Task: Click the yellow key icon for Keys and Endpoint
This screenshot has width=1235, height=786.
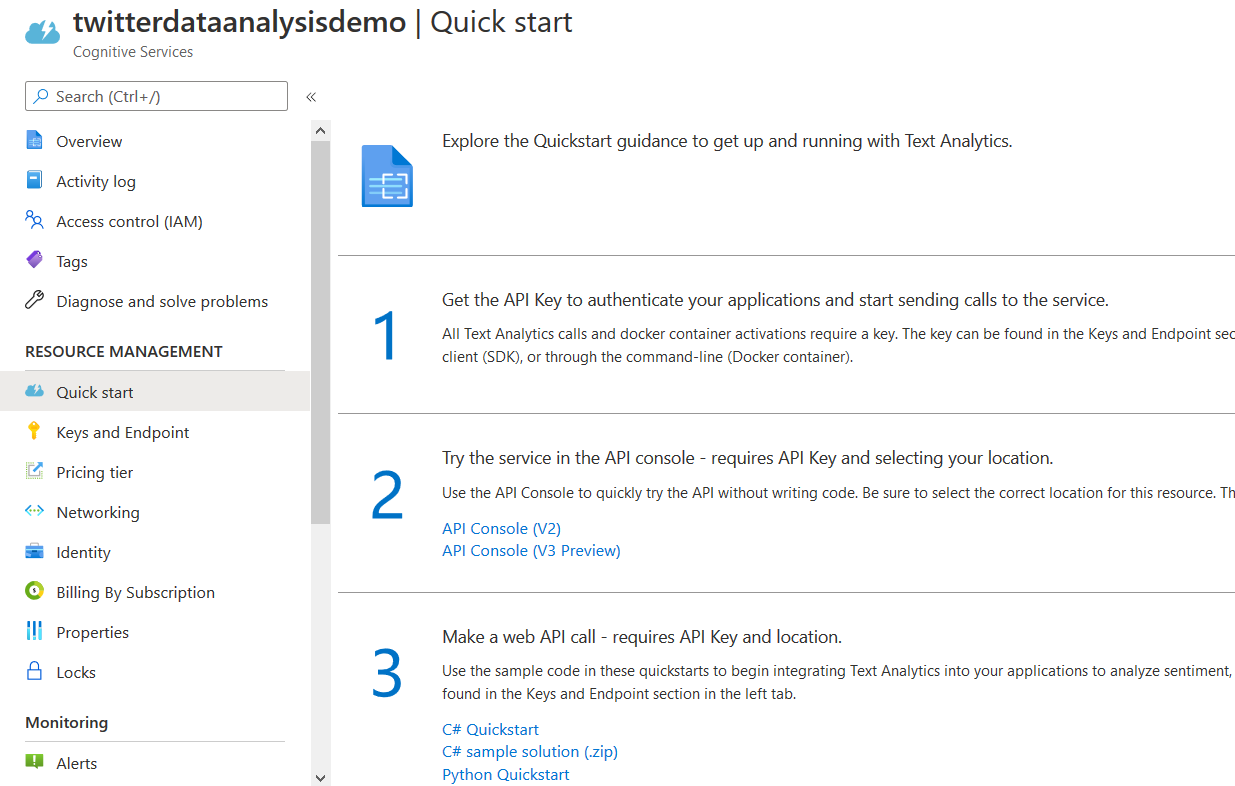Action: coord(35,432)
